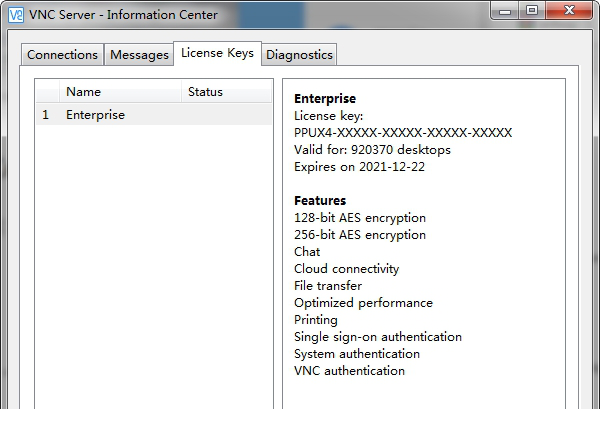Click the Printing feature entry
The image size is (600, 425).
pyautogui.click(x=316, y=320)
